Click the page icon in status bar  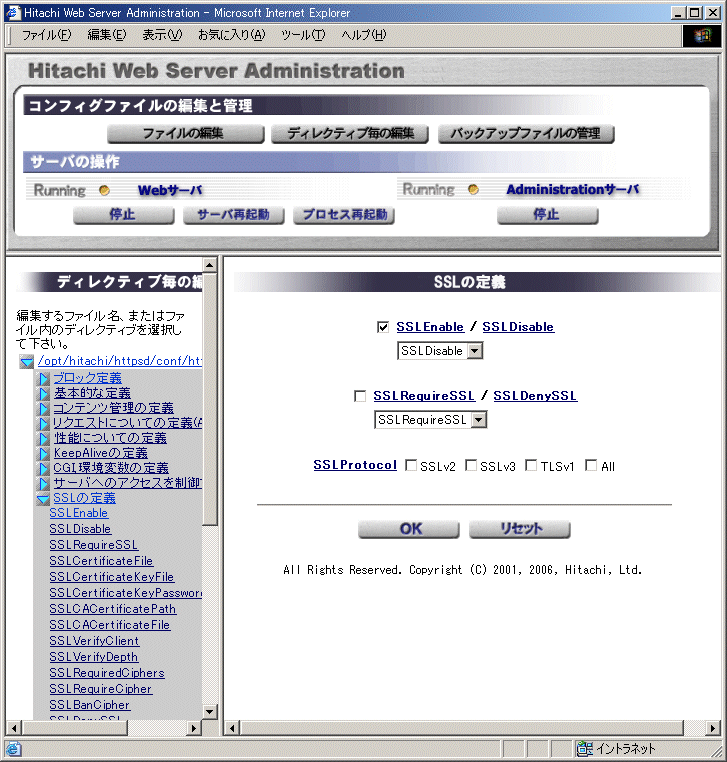pos(13,749)
